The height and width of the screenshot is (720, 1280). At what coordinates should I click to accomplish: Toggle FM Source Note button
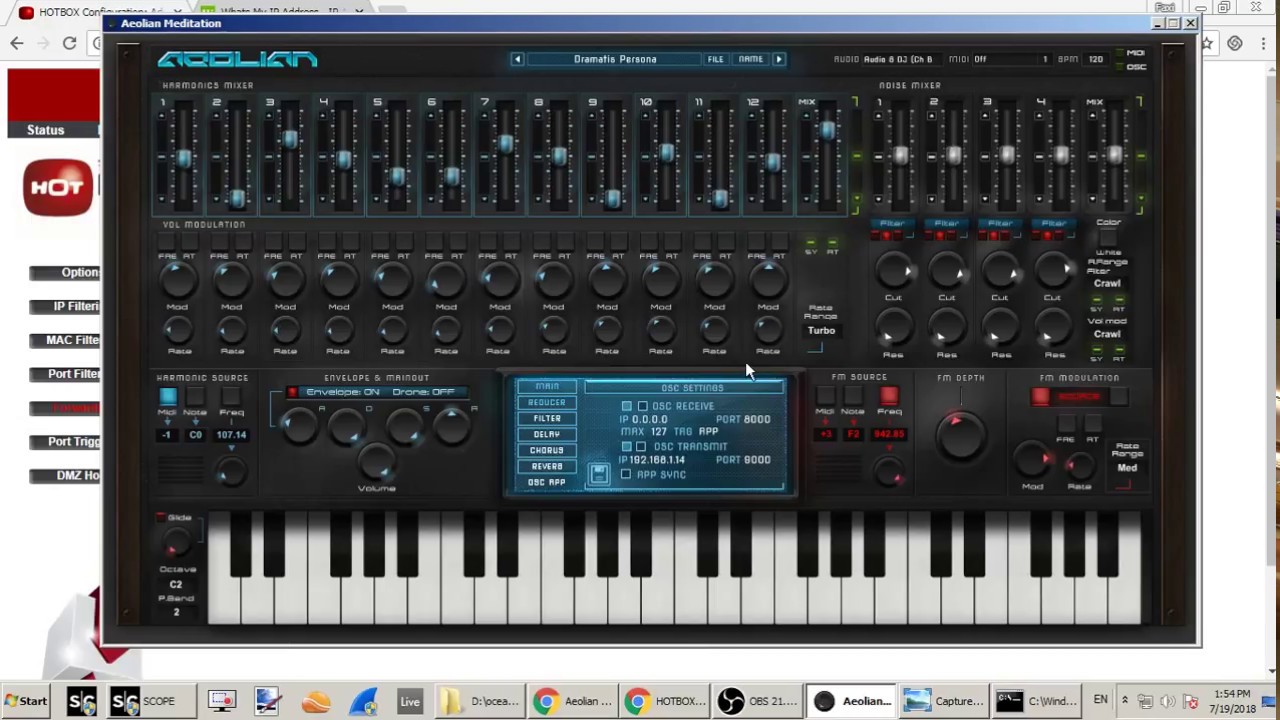(853, 398)
